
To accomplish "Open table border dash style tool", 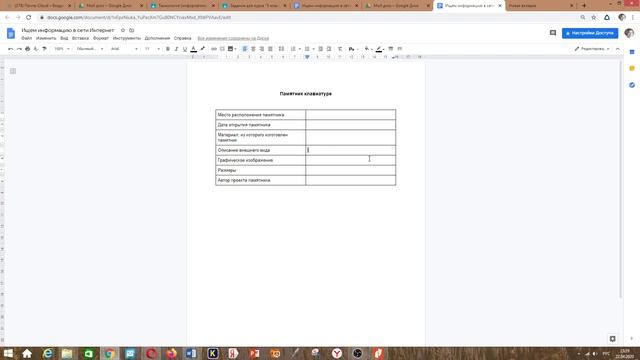I will 400,49.
